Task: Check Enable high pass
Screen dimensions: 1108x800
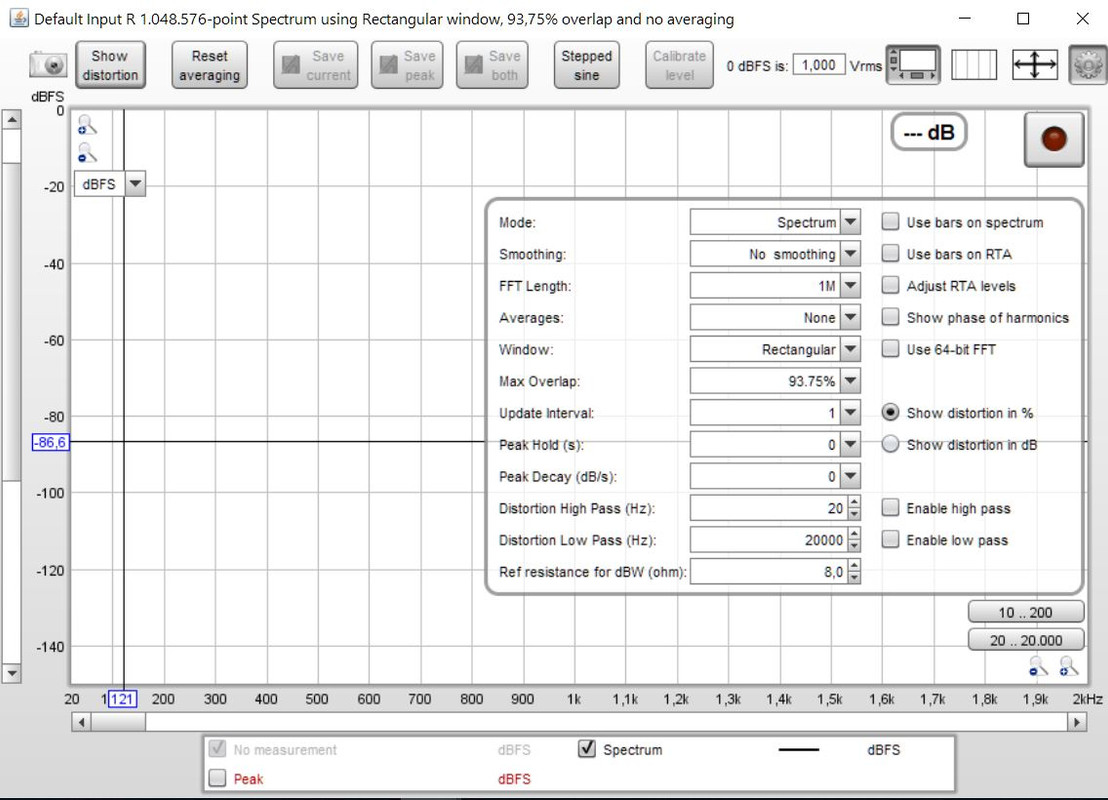Action: 890,508
